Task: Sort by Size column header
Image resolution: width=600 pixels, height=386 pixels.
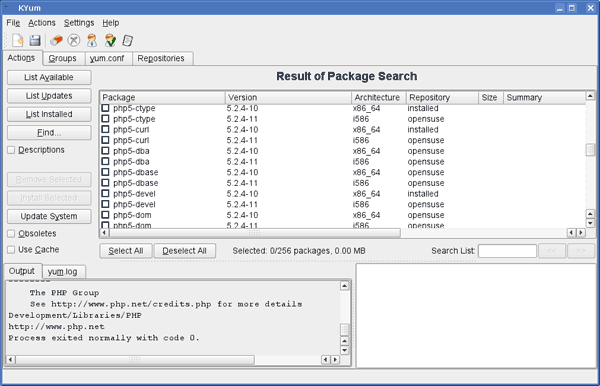Action: (491, 98)
